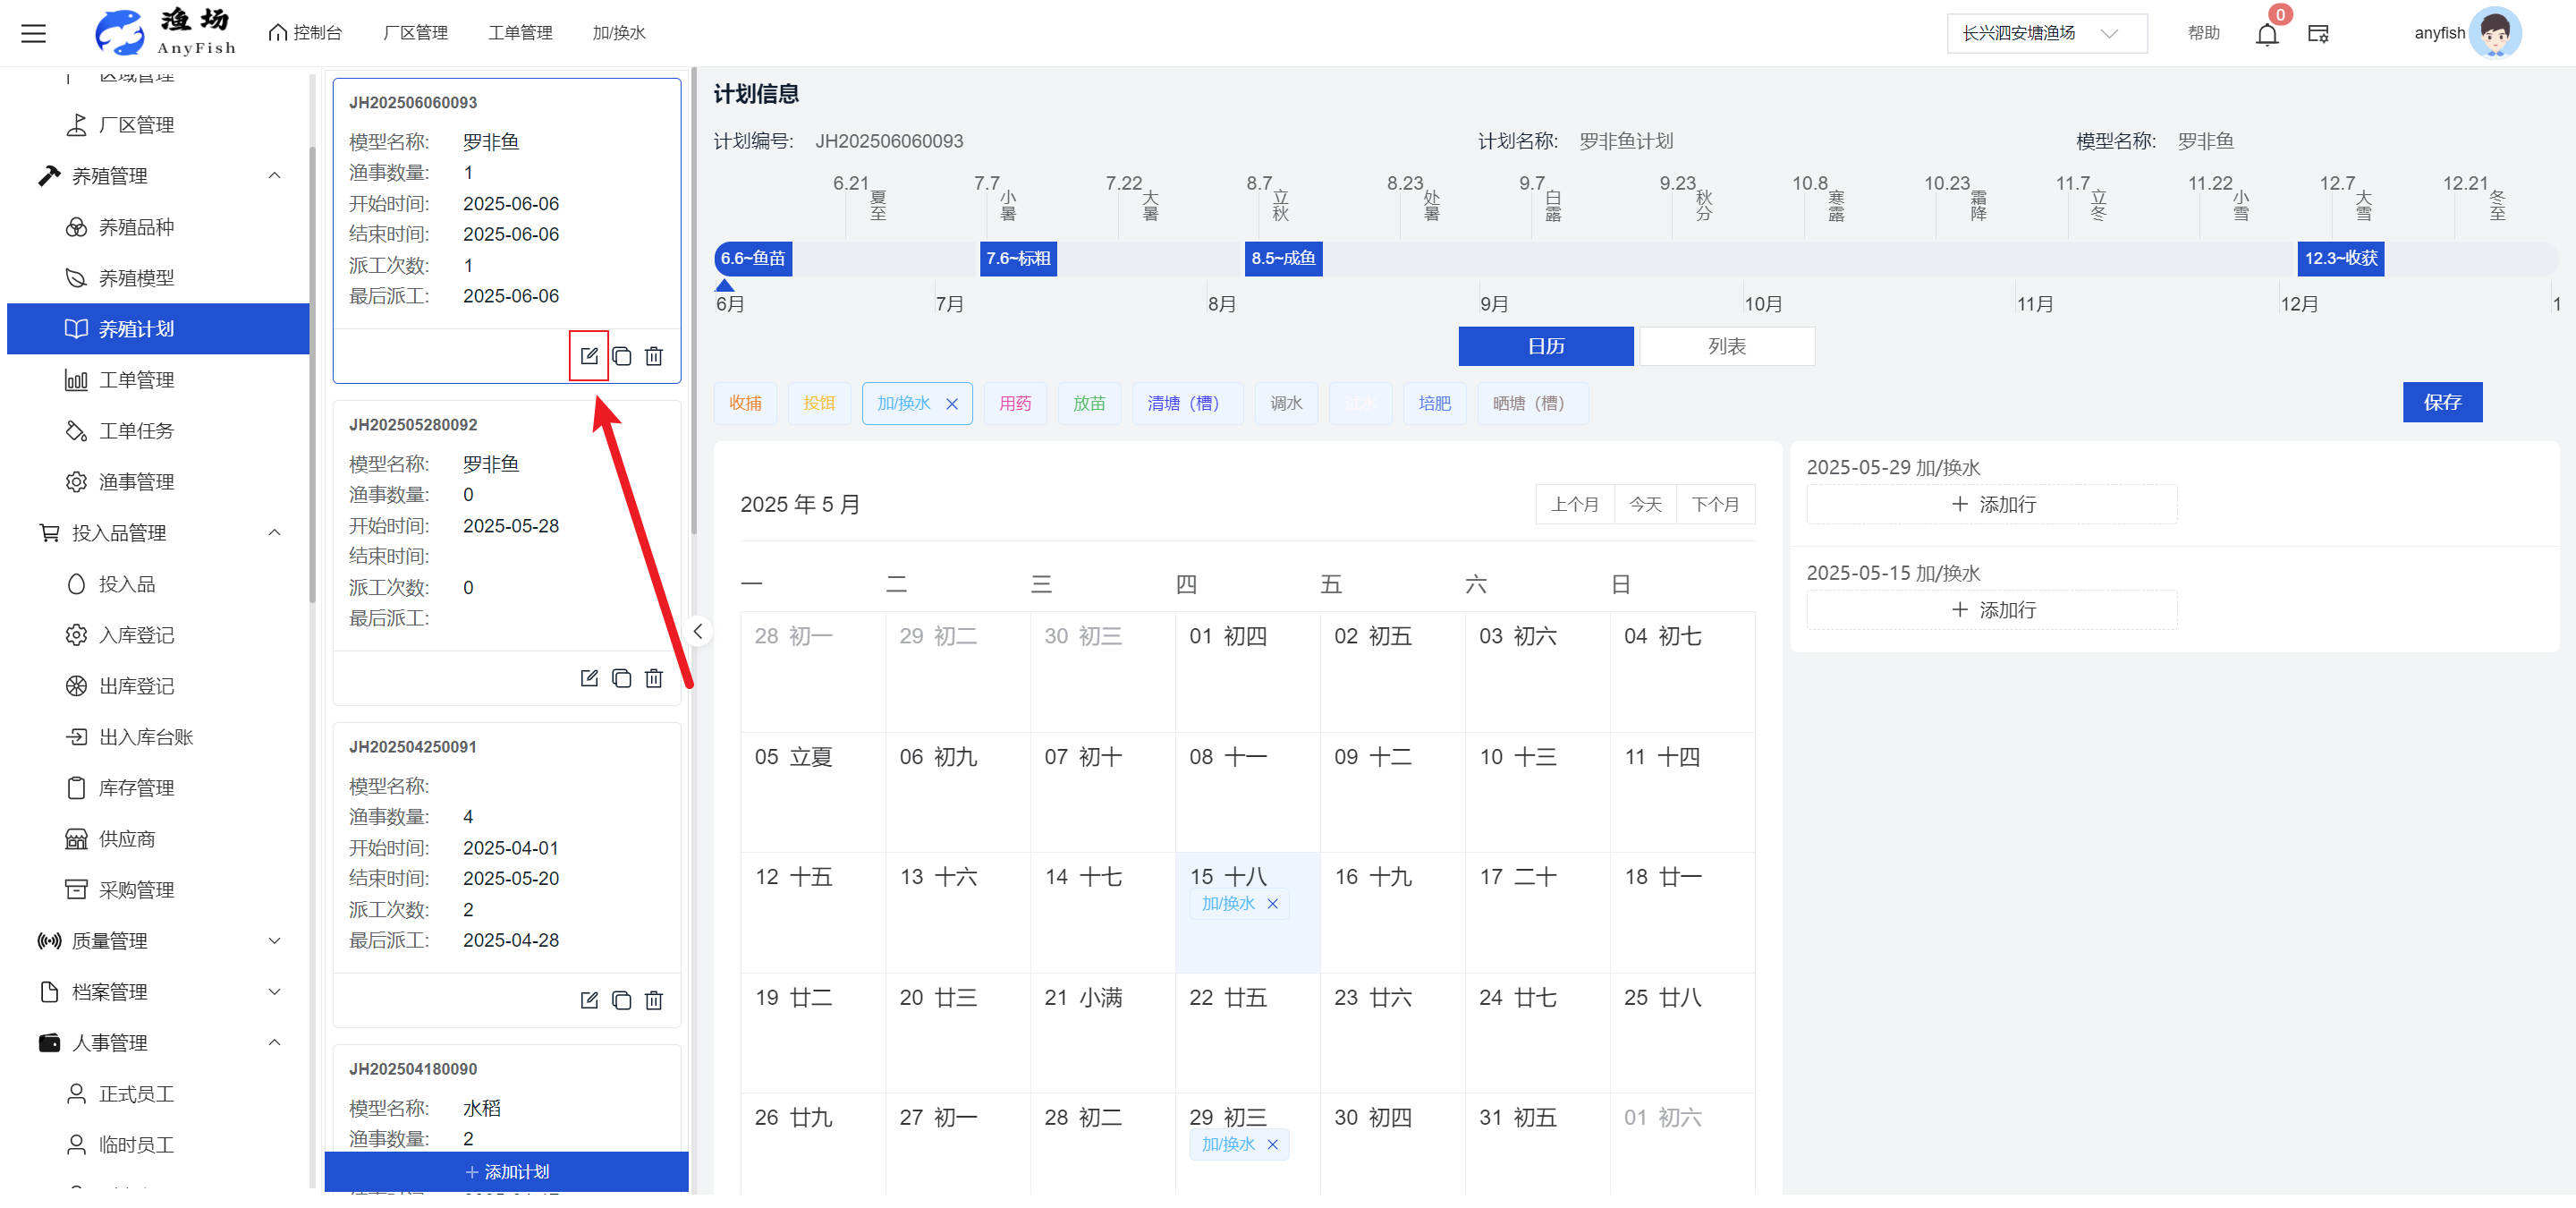
Task: Toggle the 投饵 task tag
Action: [818, 403]
